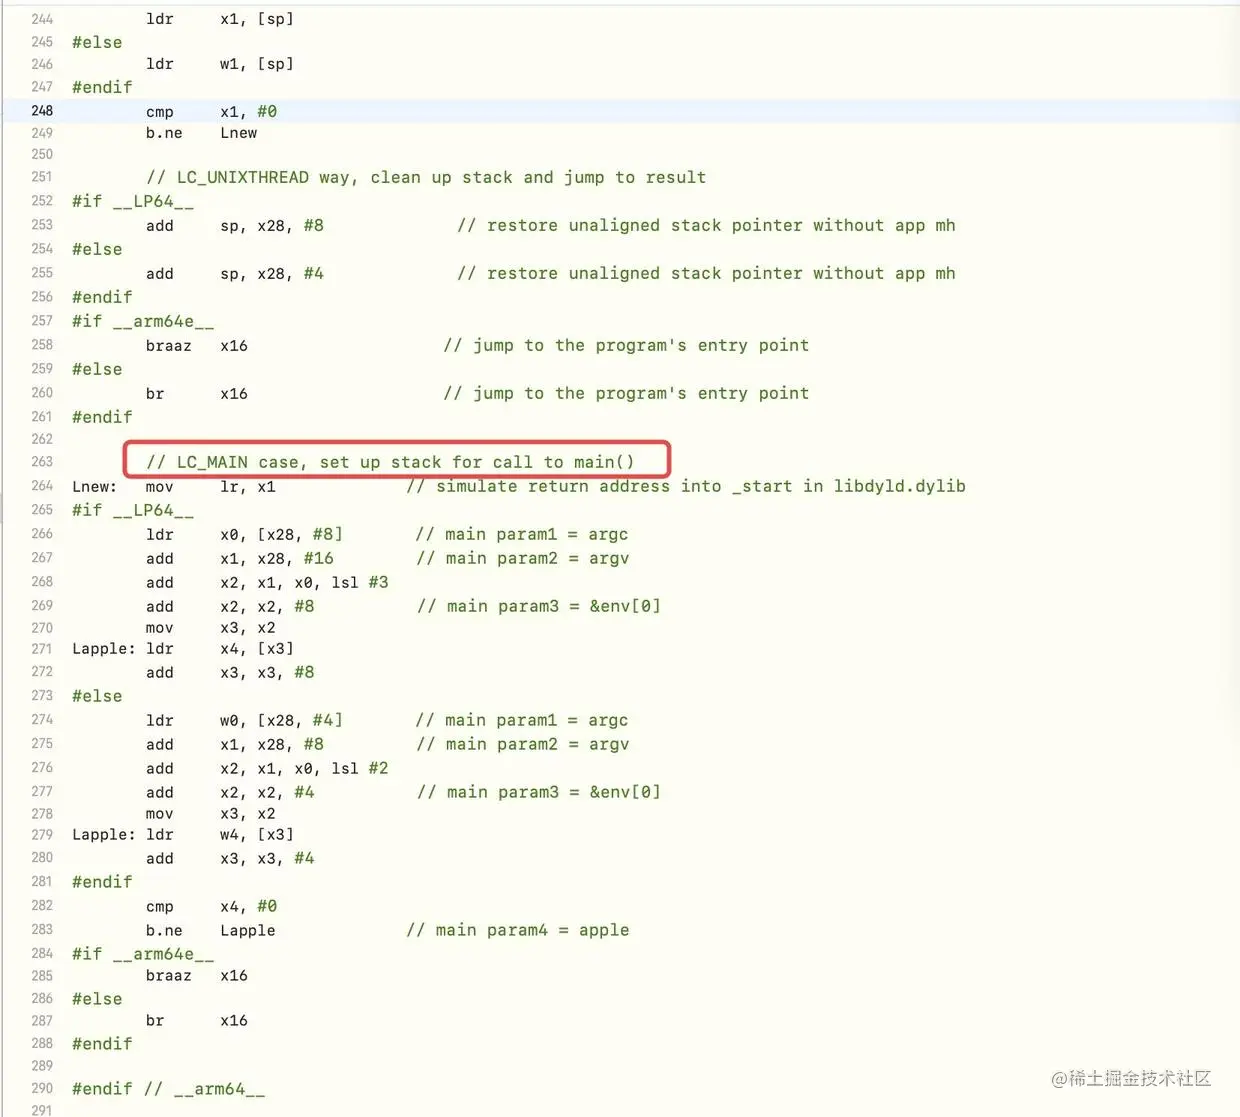The height and width of the screenshot is (1117, 1240).
Task: Click 'add sp, x28, #8' instruction
Action: click(235, 225)
